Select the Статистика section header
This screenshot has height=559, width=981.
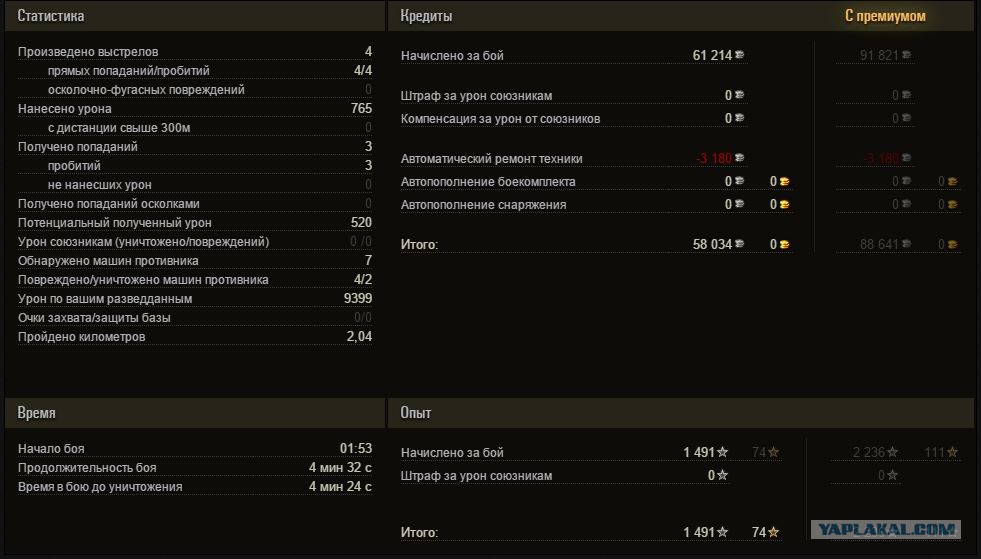coord(51,16)
